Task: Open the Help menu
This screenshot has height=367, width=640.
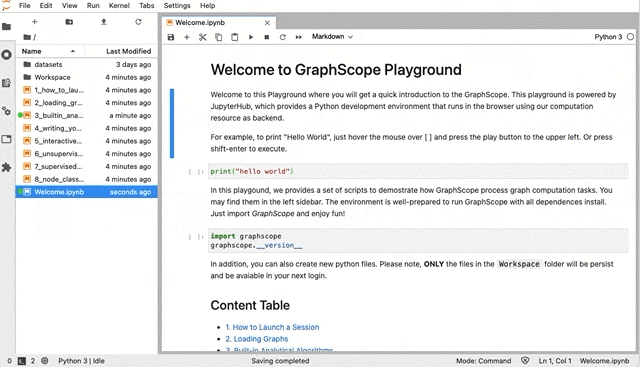Action: click(207, 6)
